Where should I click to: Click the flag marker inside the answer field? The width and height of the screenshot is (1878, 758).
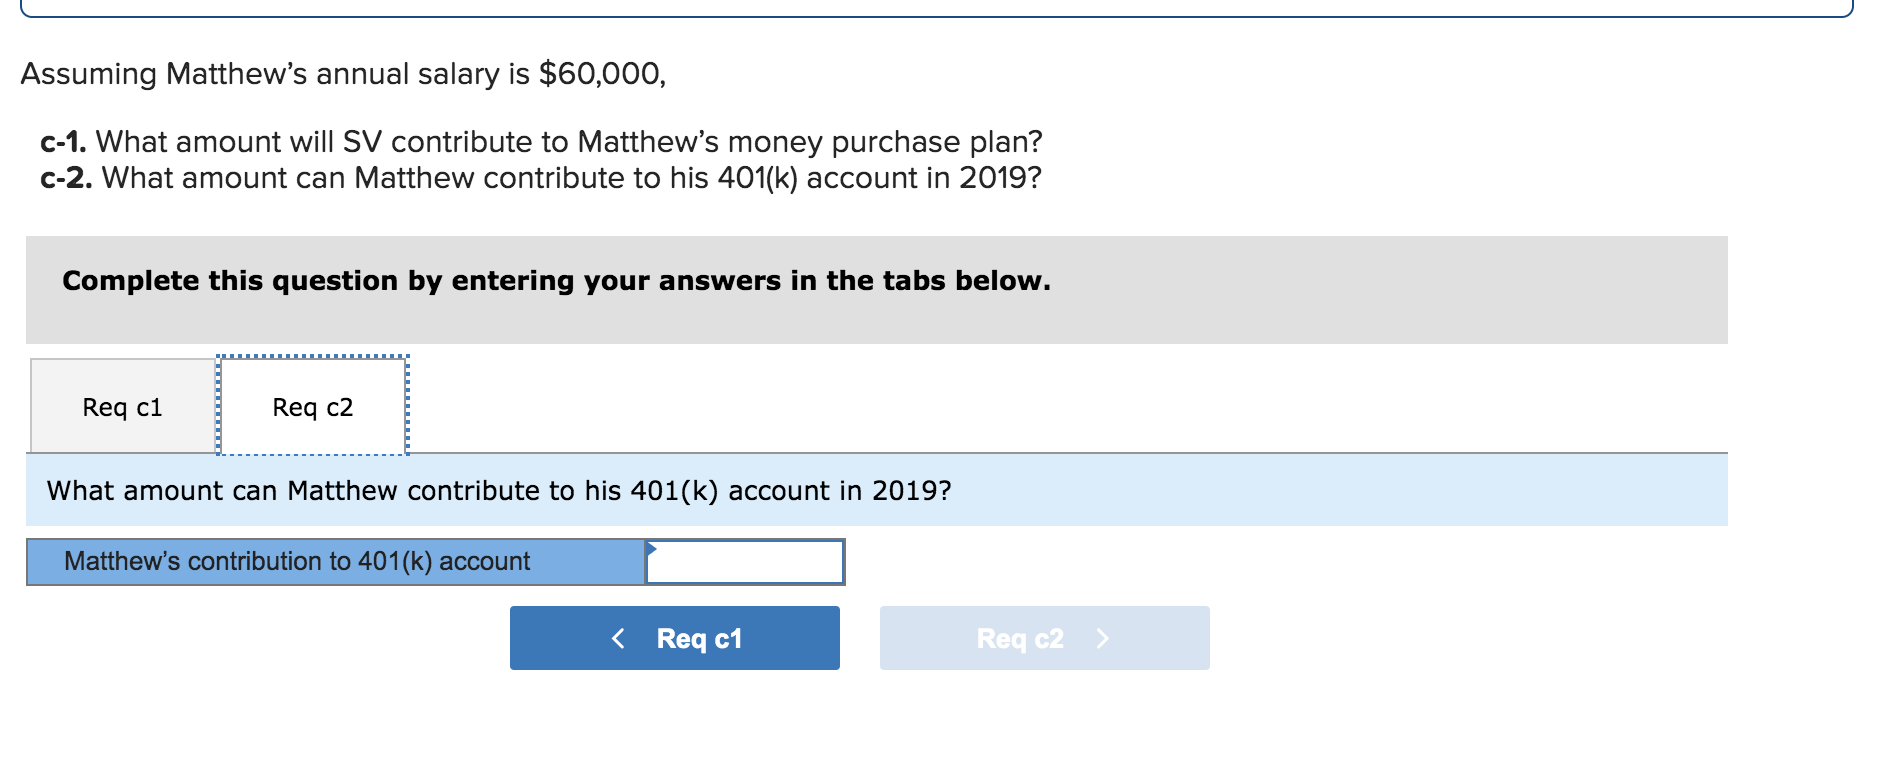(652, 550)
